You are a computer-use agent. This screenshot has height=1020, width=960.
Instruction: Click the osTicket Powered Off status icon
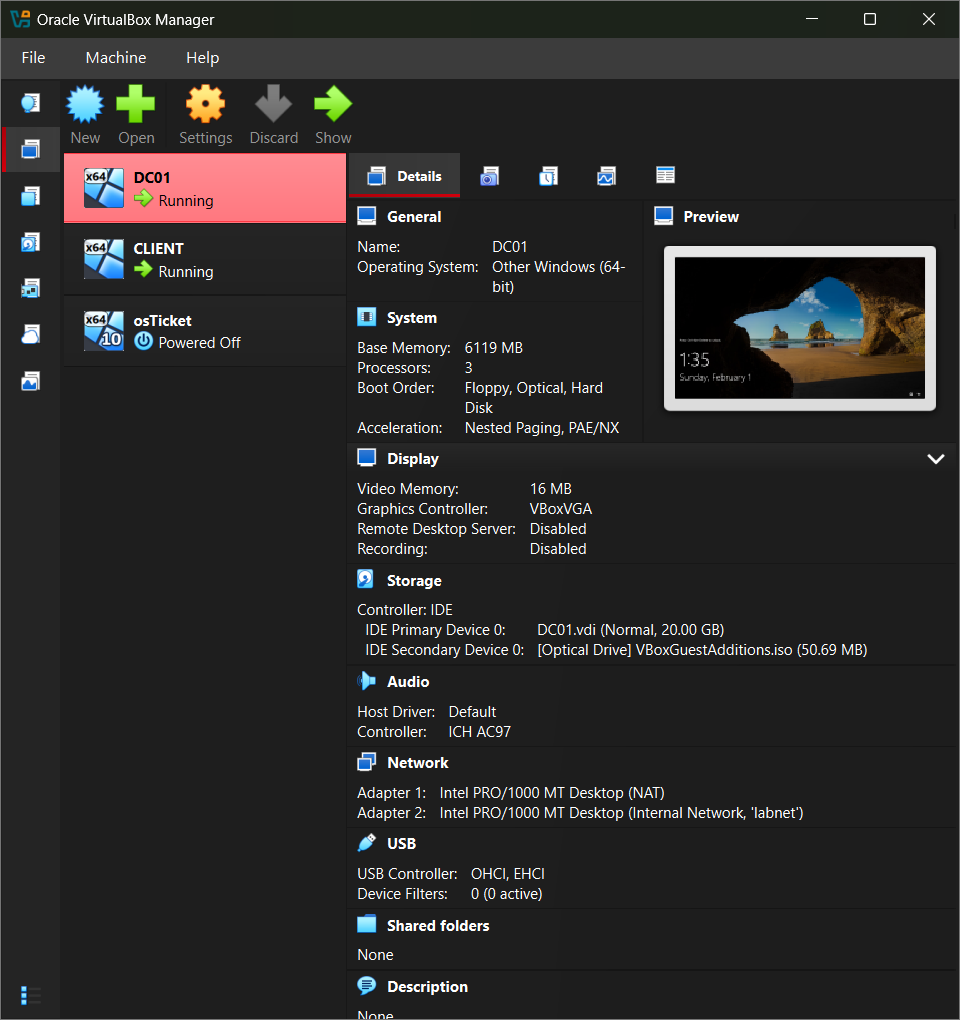pos(143,342)
